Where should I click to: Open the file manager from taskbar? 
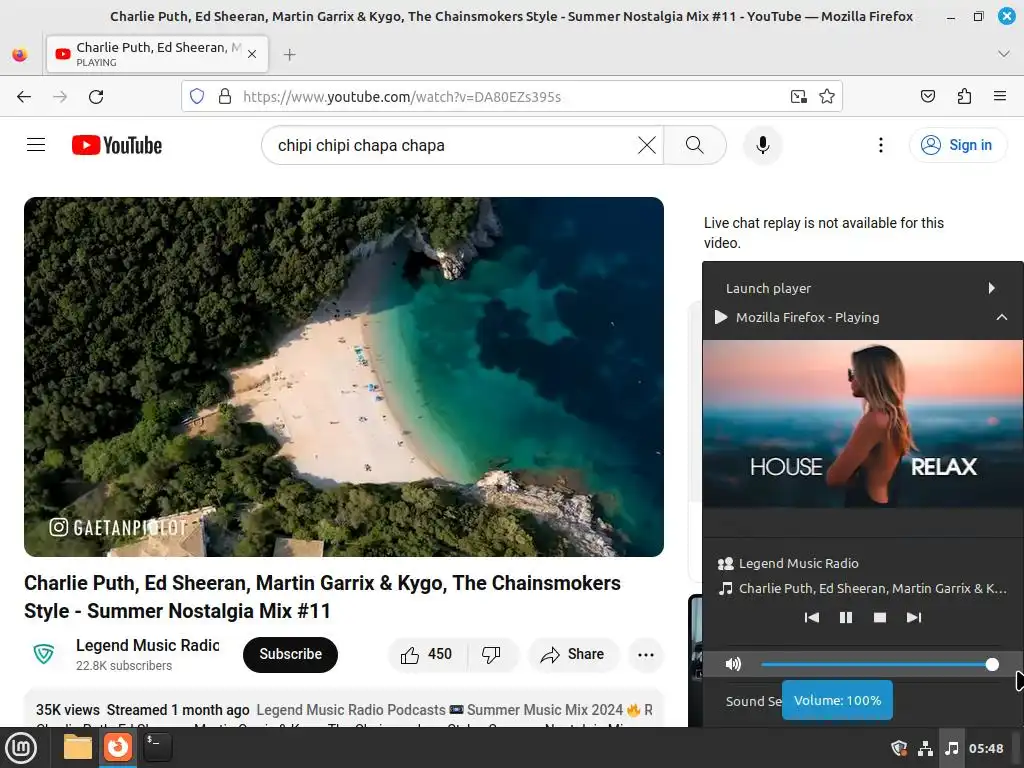(x=78, y=747)
